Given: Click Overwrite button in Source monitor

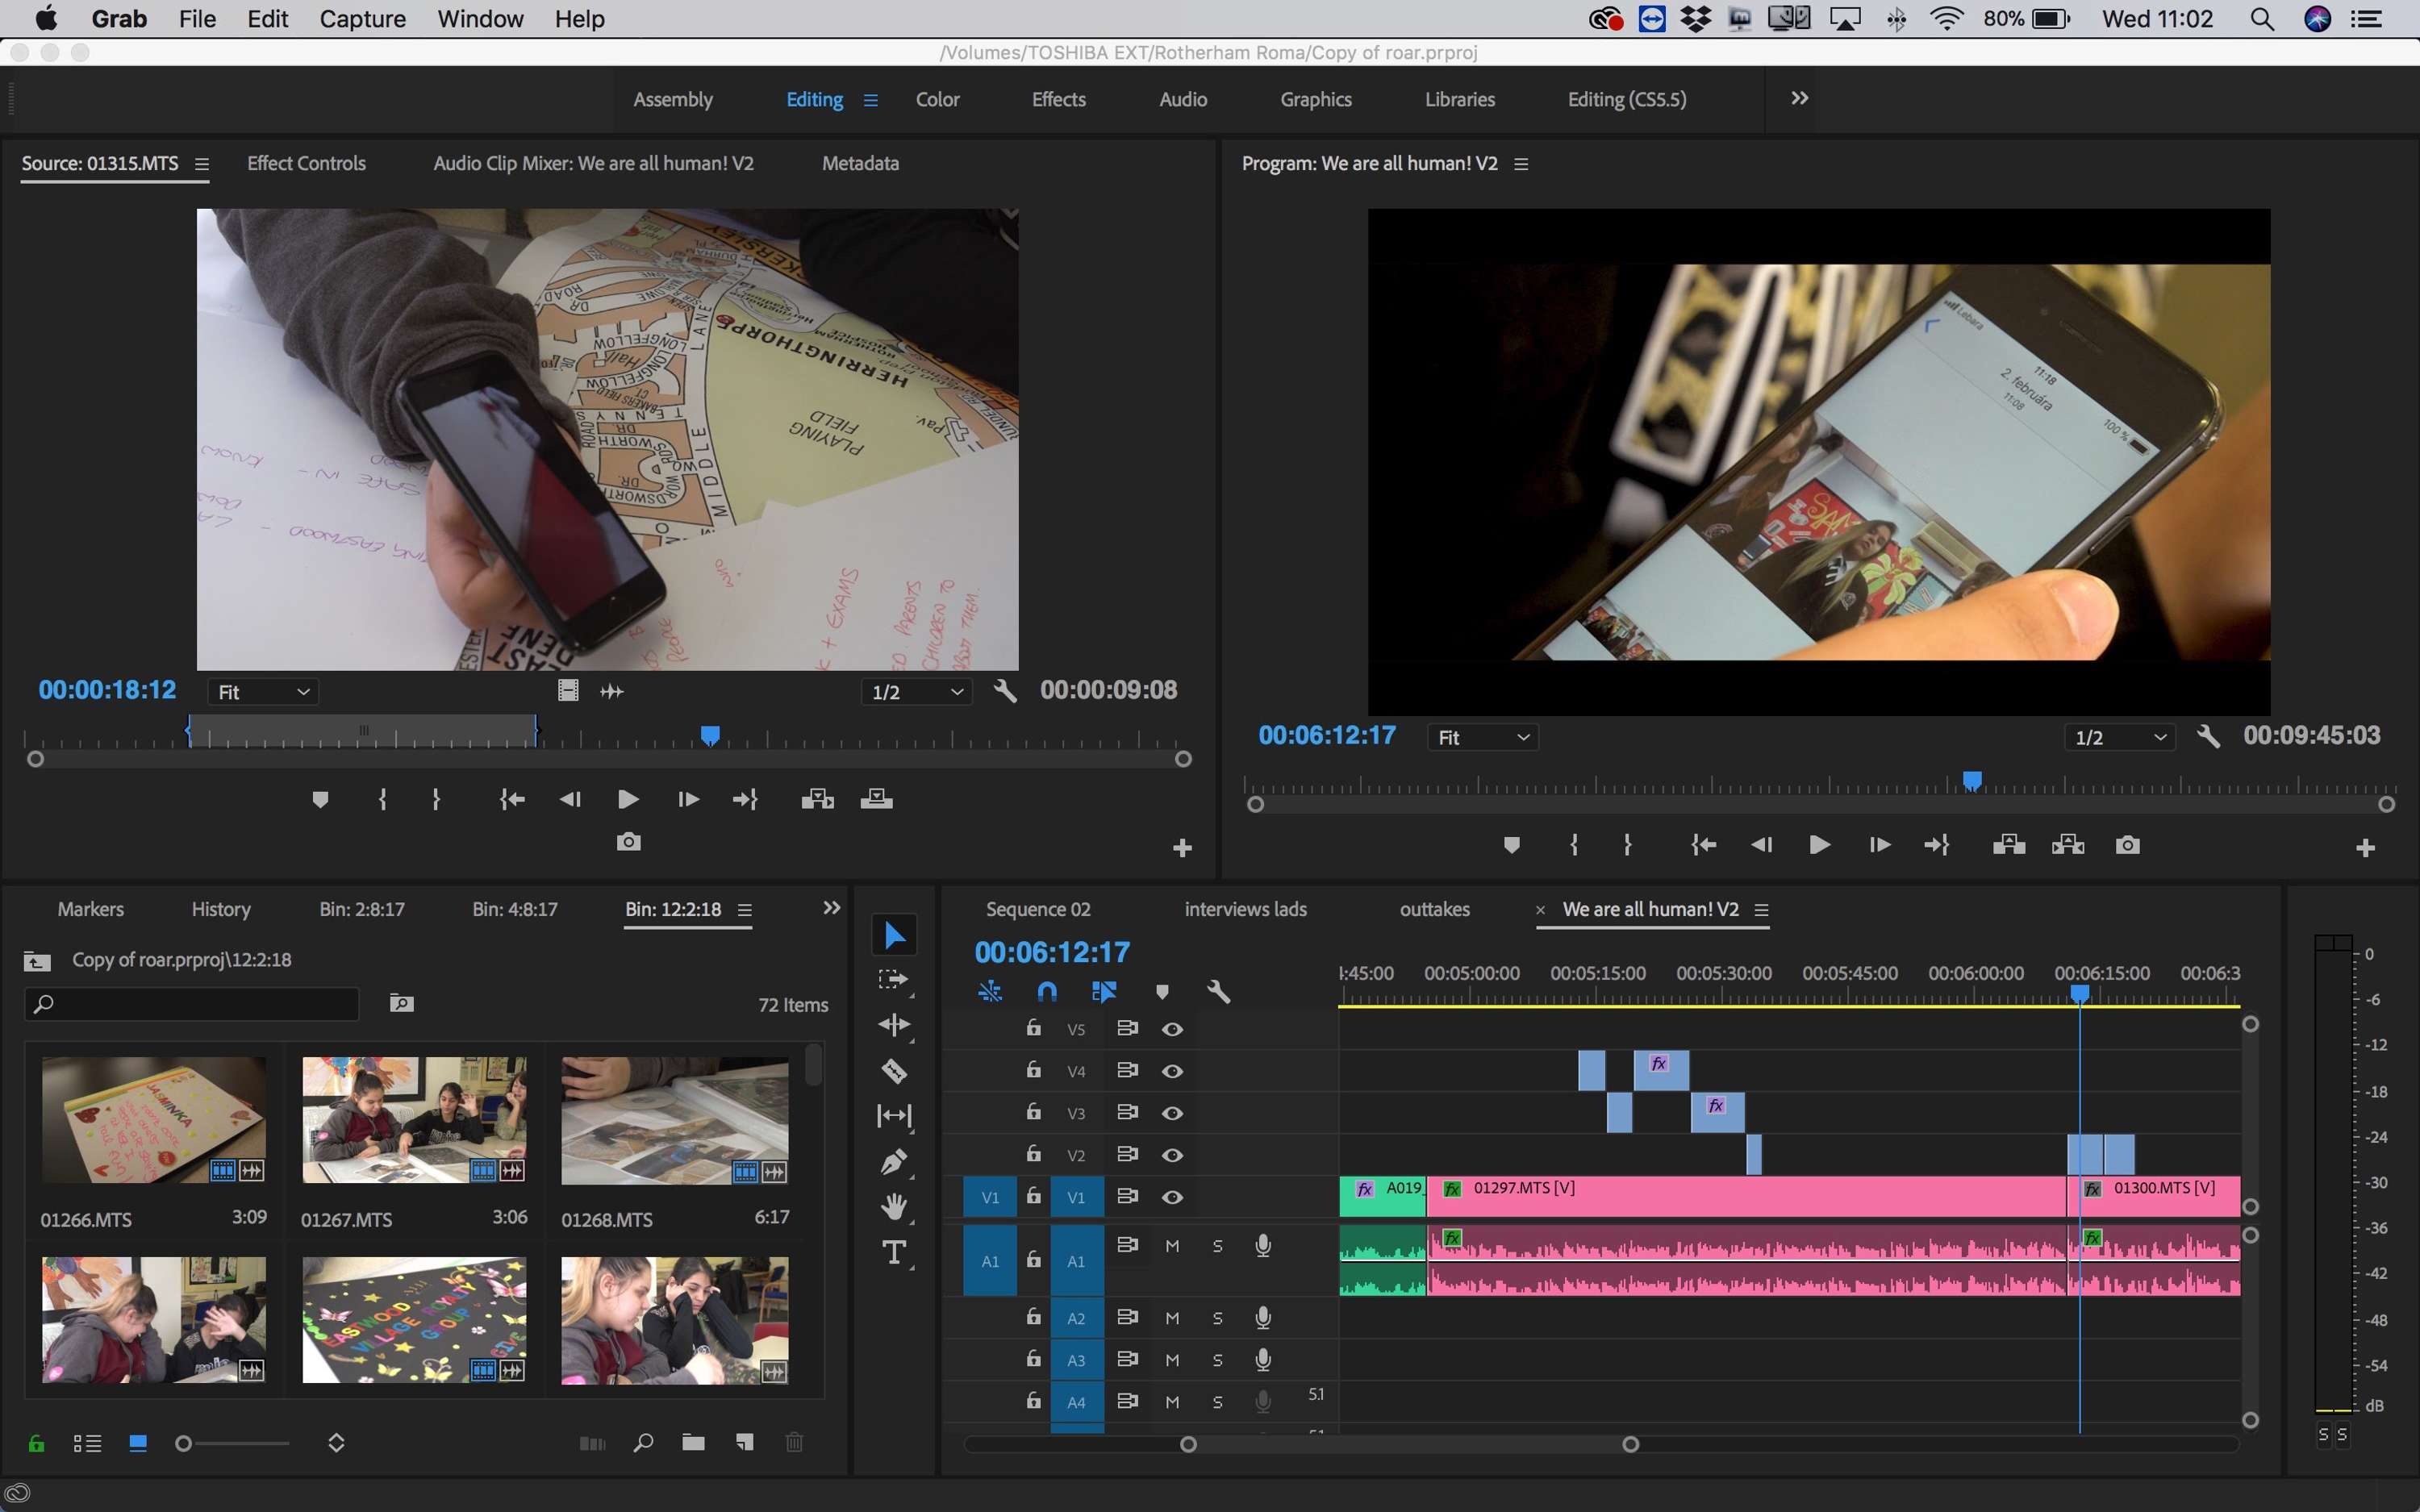Looking at the screenshot, I should [876, 799].
